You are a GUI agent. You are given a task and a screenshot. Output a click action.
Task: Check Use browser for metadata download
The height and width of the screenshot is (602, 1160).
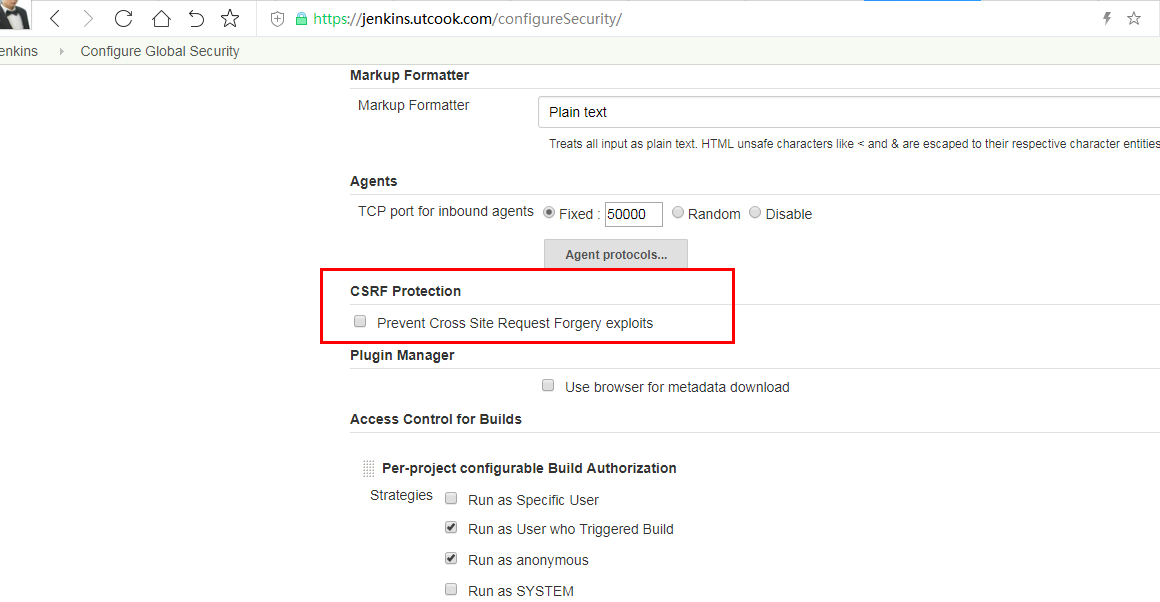pyautogui.click(x=548, y=385)
